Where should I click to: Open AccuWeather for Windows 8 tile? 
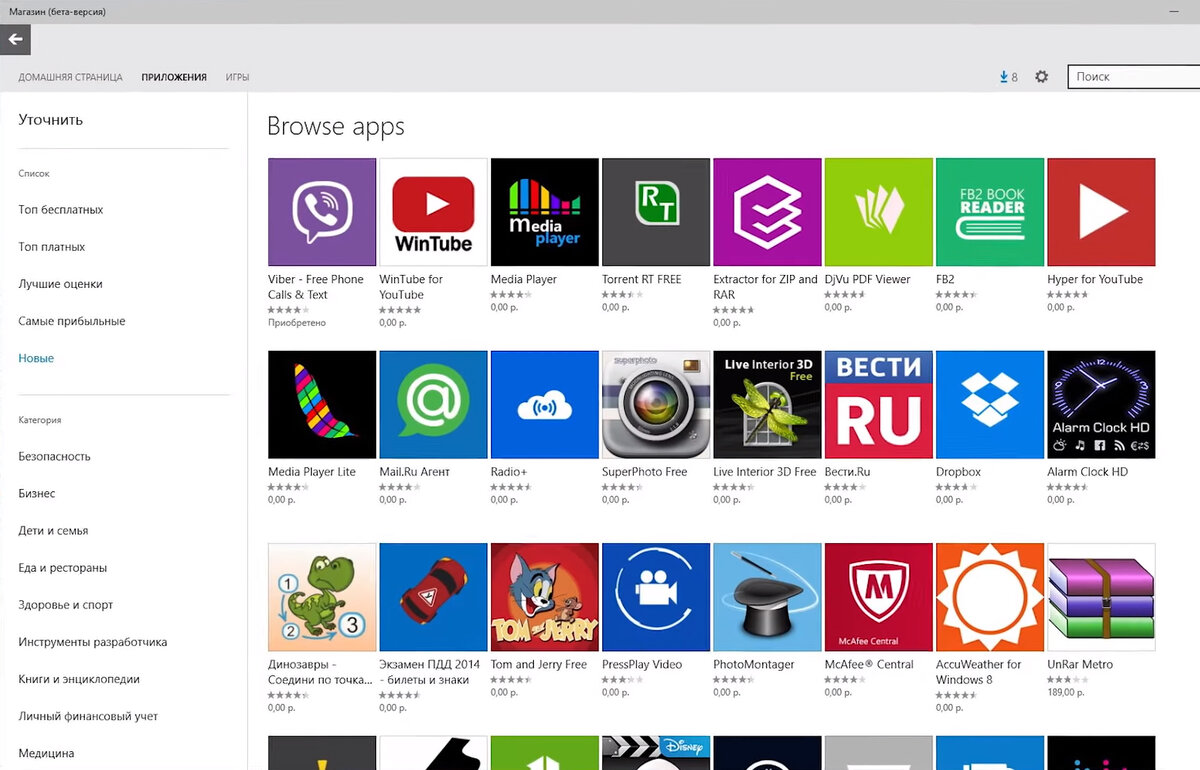click(x=990, y=597)
